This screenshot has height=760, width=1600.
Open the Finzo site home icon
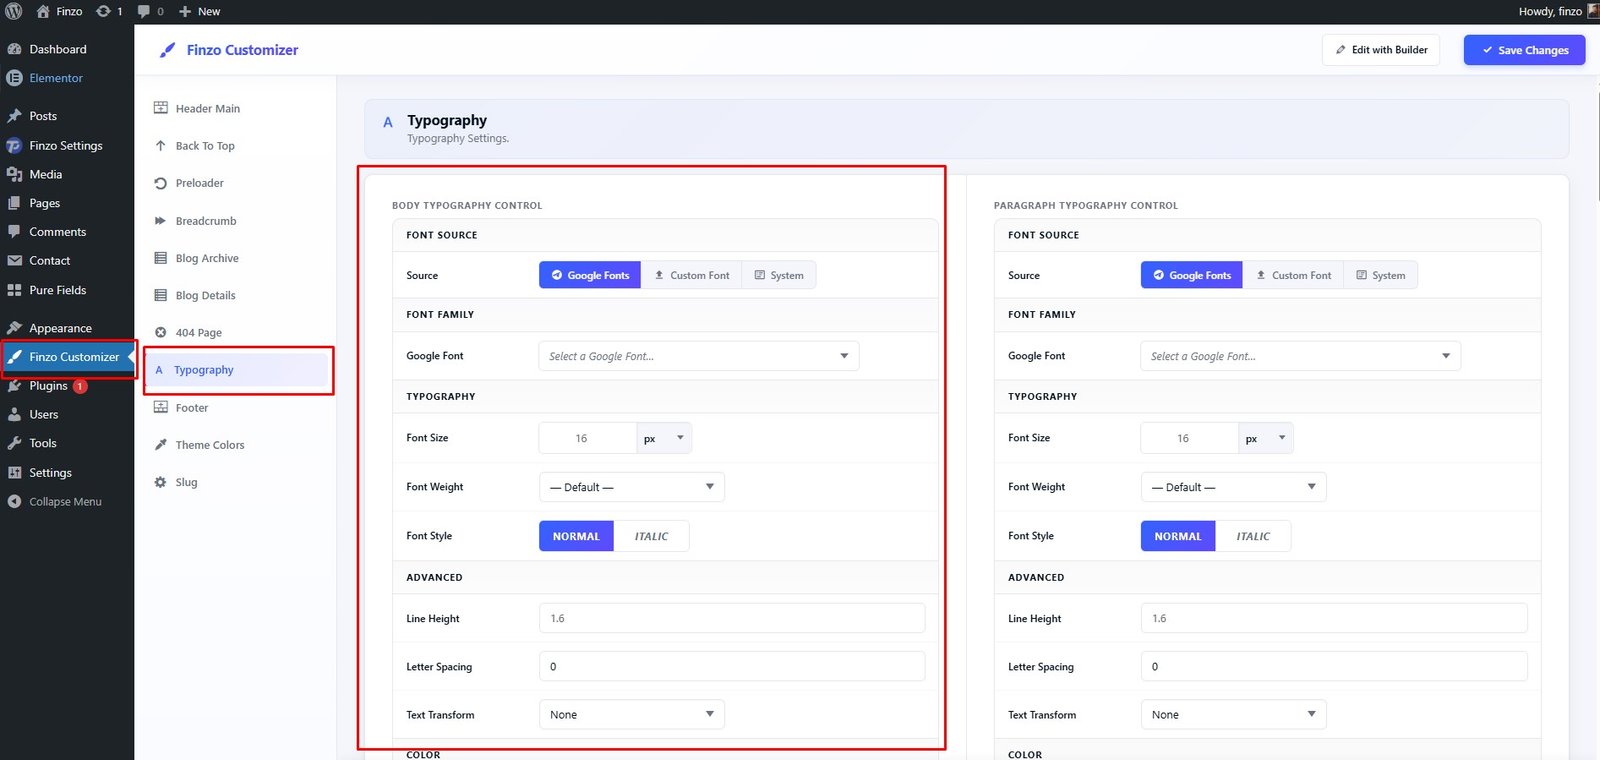tap(43, 11)
